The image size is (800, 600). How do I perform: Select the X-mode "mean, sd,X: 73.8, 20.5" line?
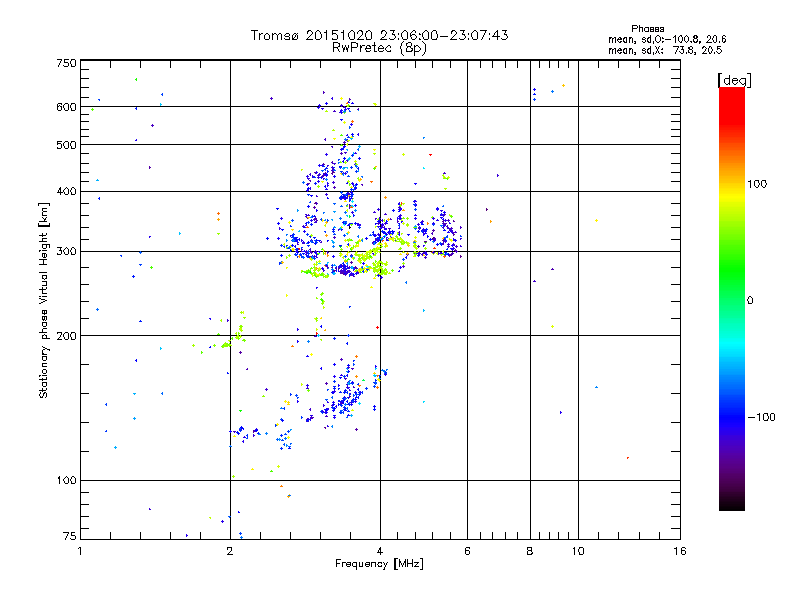click(665, 50)
